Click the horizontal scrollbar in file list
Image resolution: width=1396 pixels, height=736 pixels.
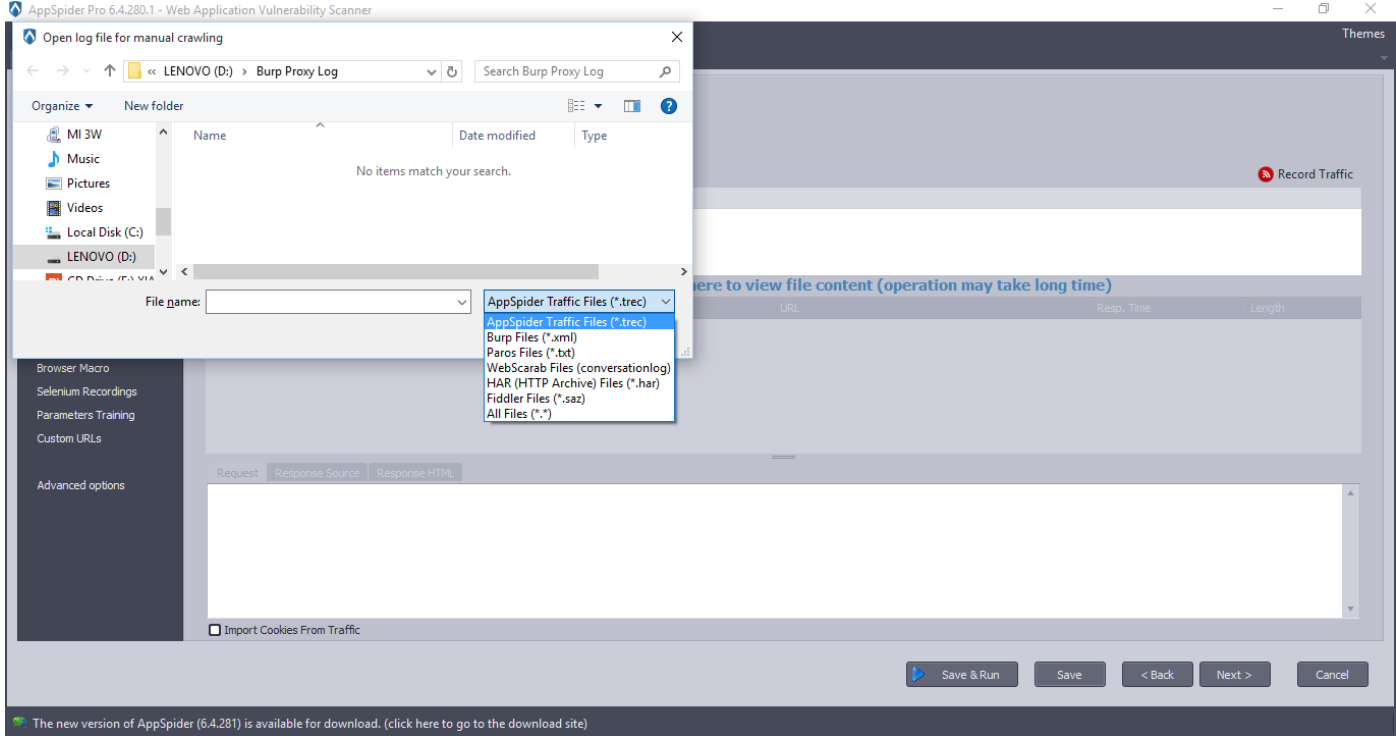396,272
